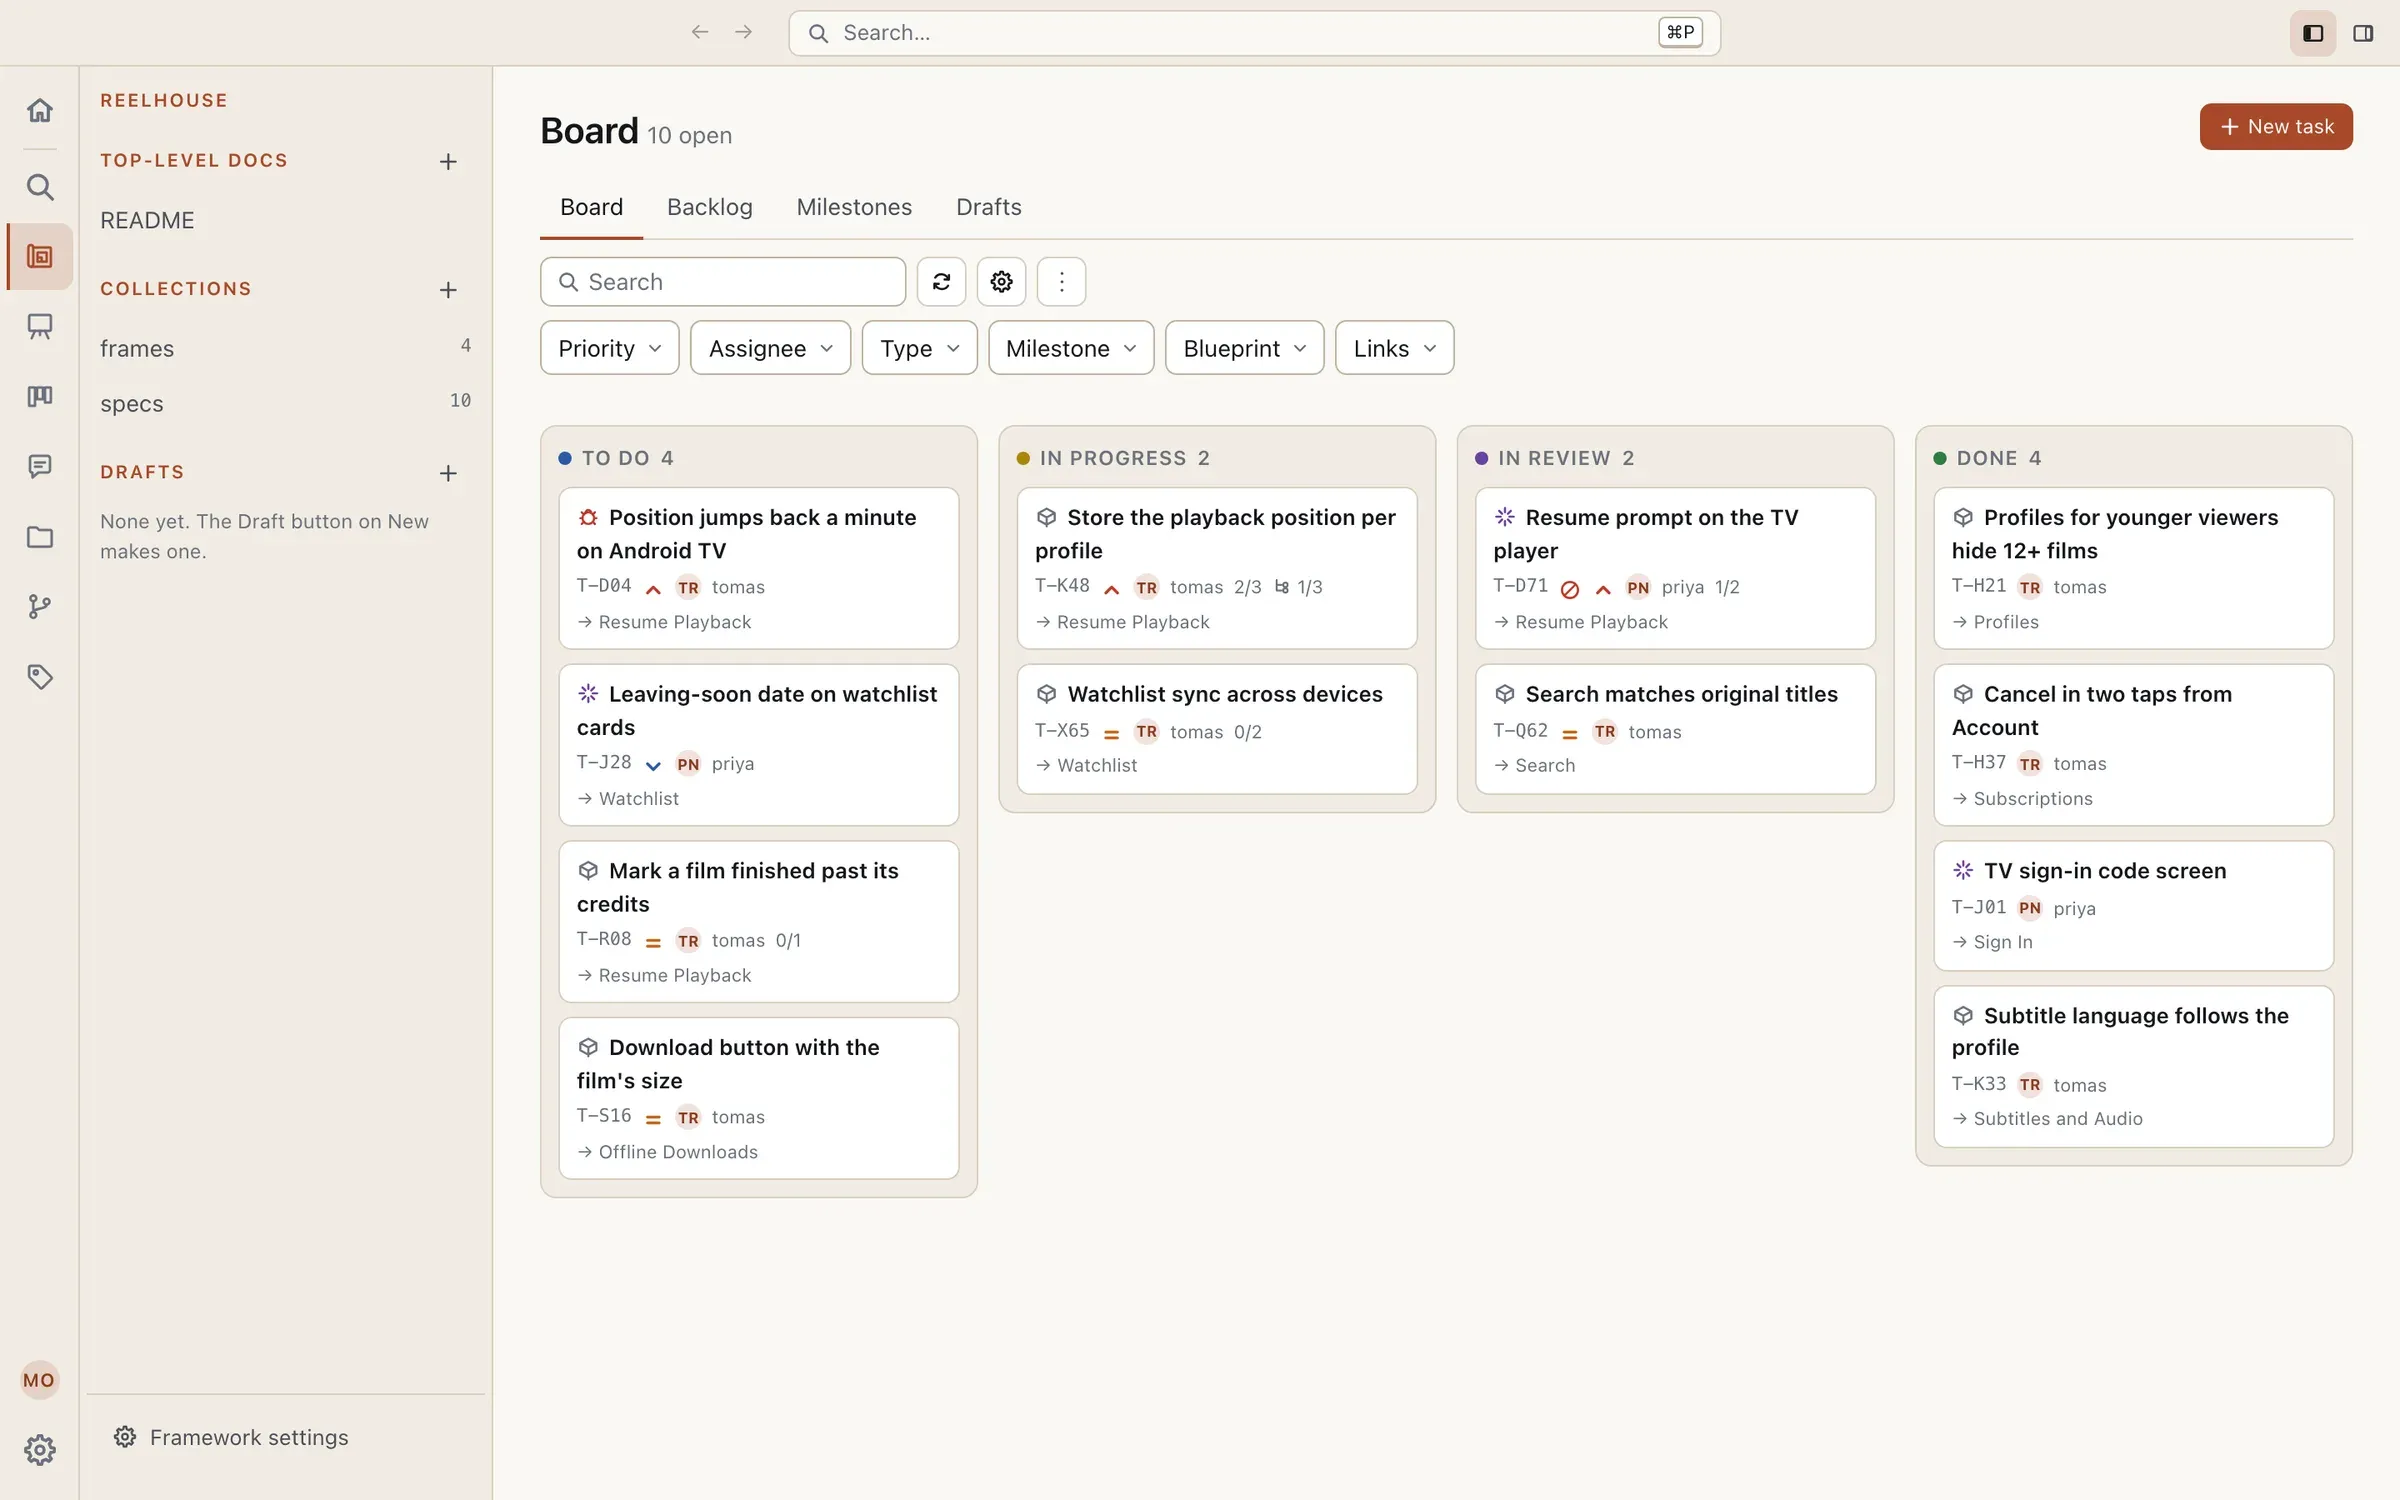The width and height of the screenshot is (2400, 1500).
Task: Go forward with right arrow
Action: pyautogui.click(x=743, y=32)
